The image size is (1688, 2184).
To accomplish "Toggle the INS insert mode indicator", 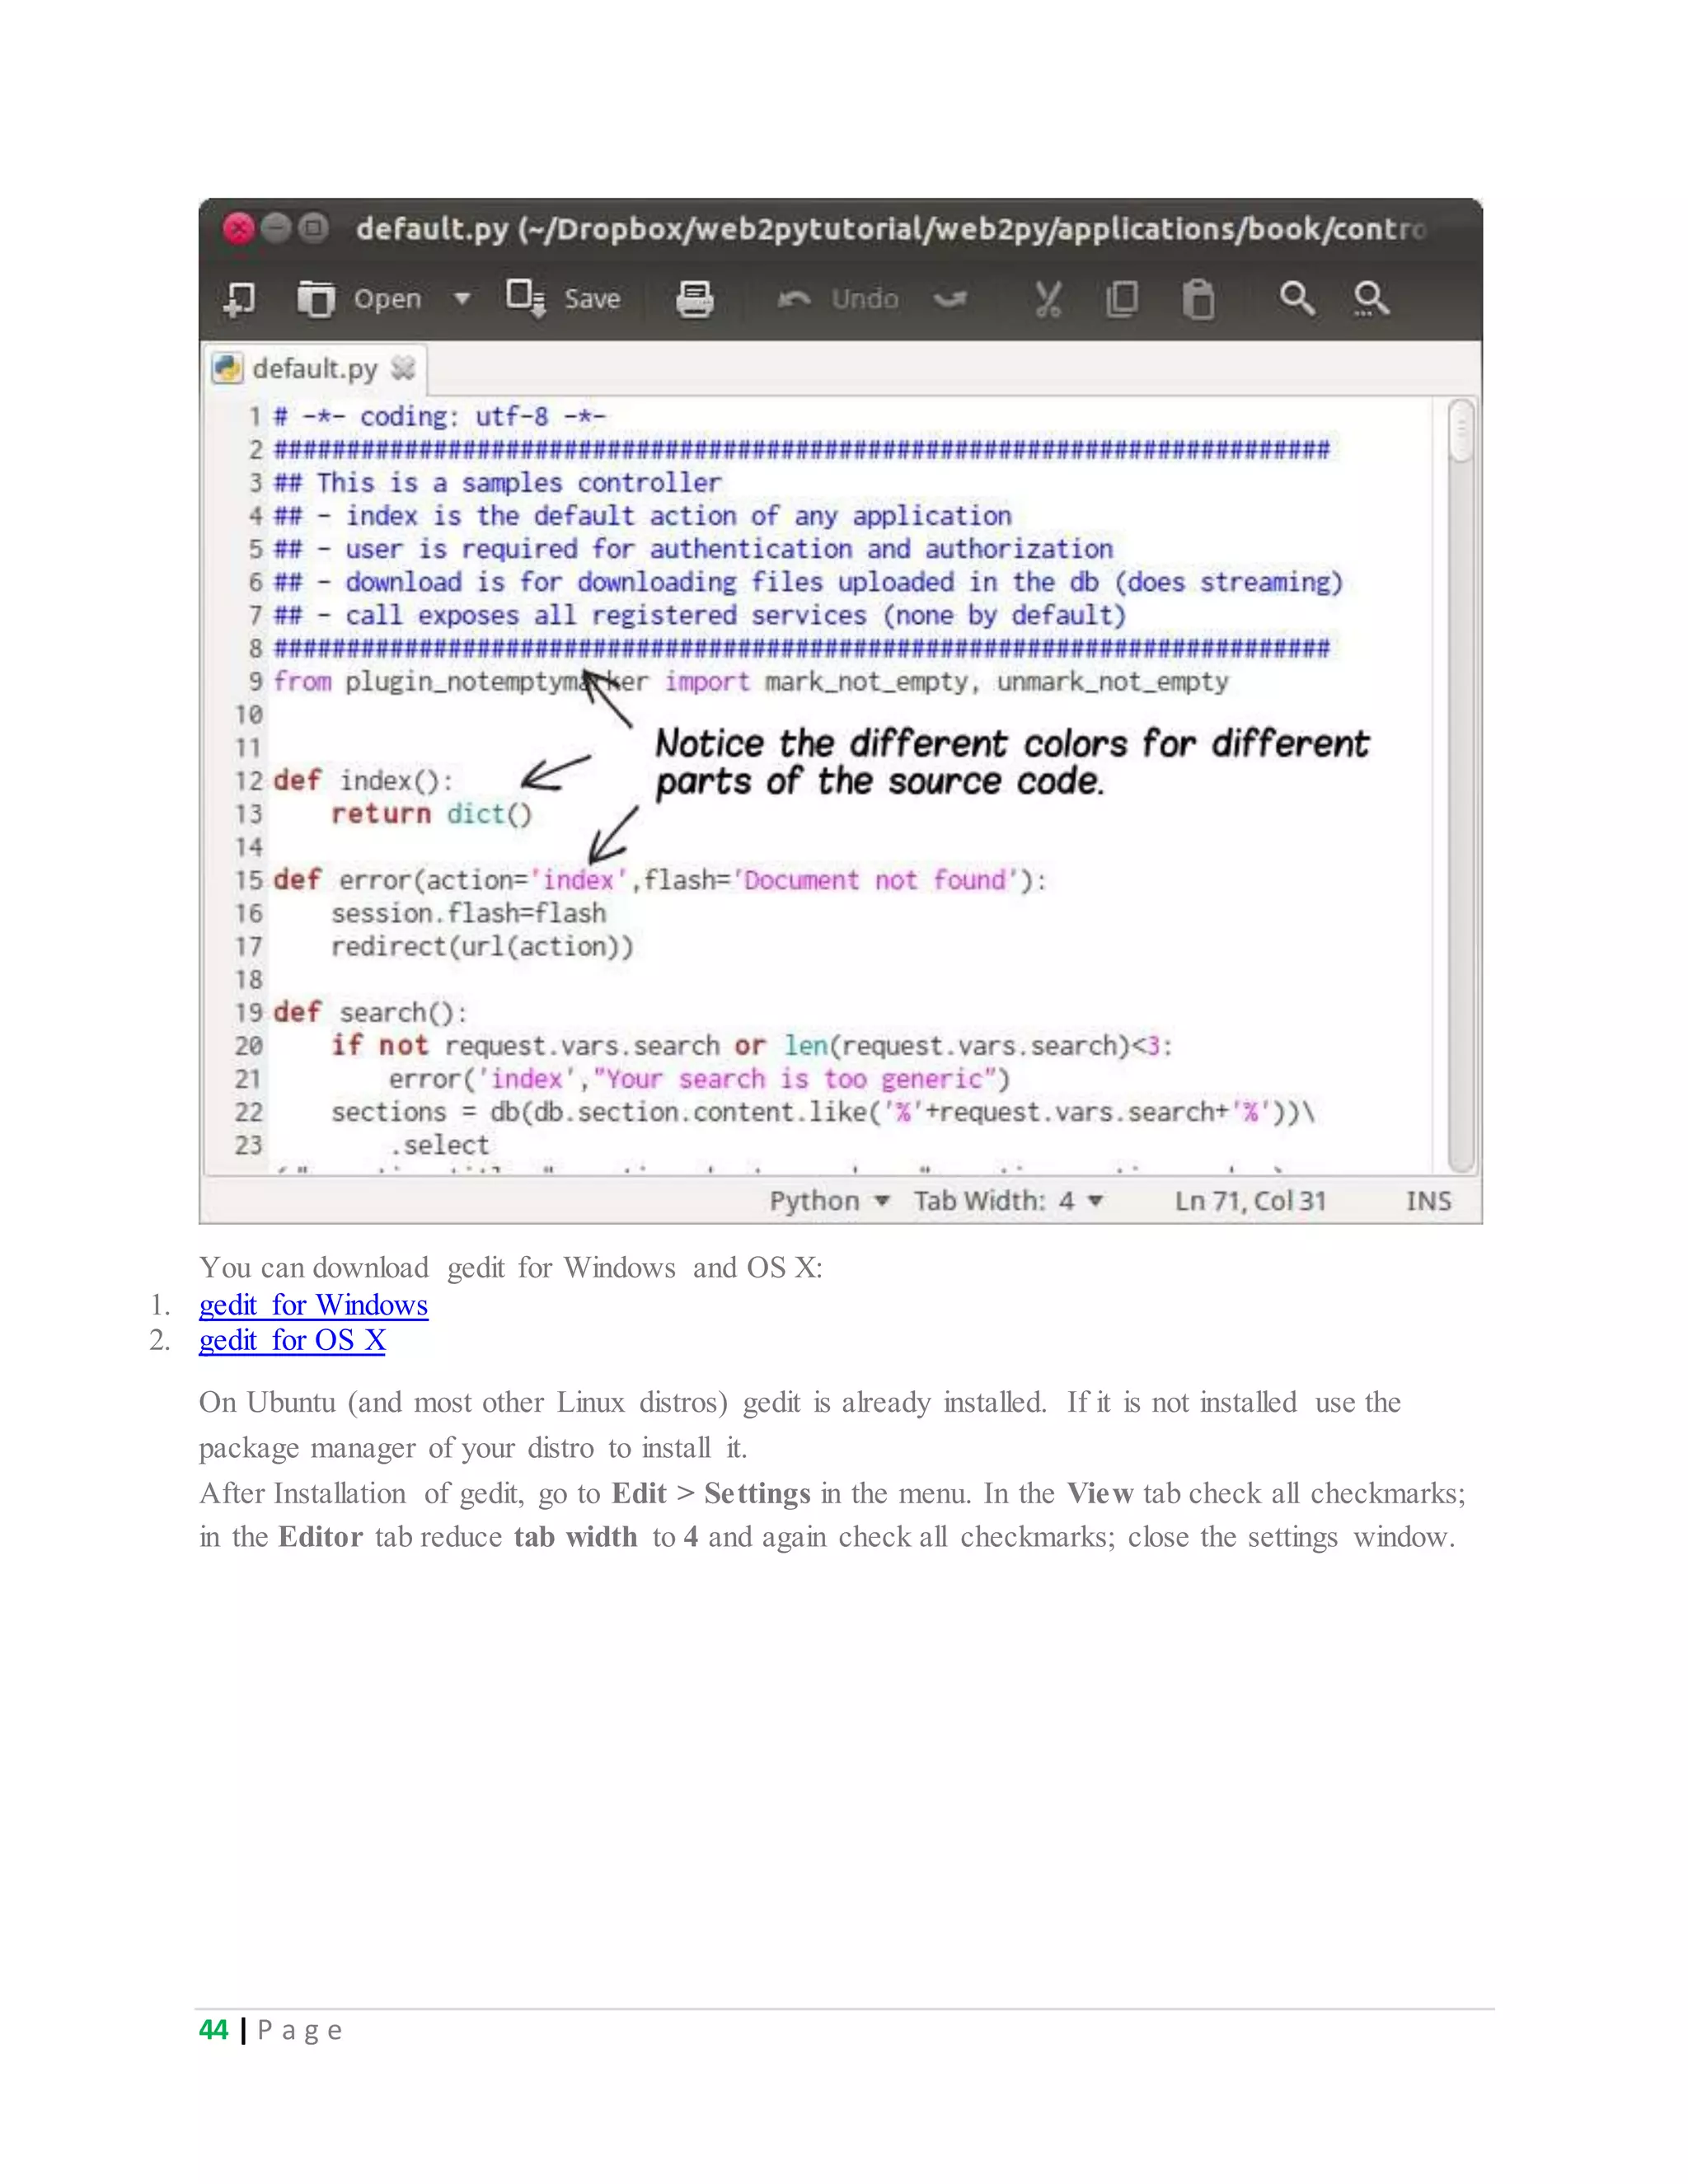I will coord(1428,1201).
